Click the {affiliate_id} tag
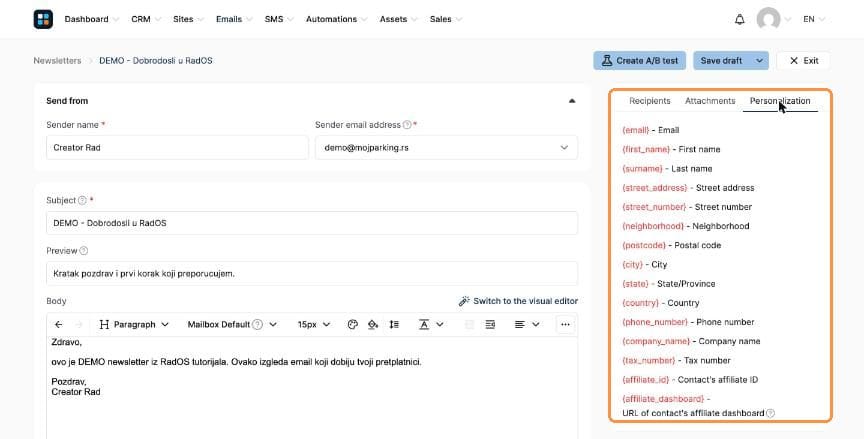 coord(645,380)
